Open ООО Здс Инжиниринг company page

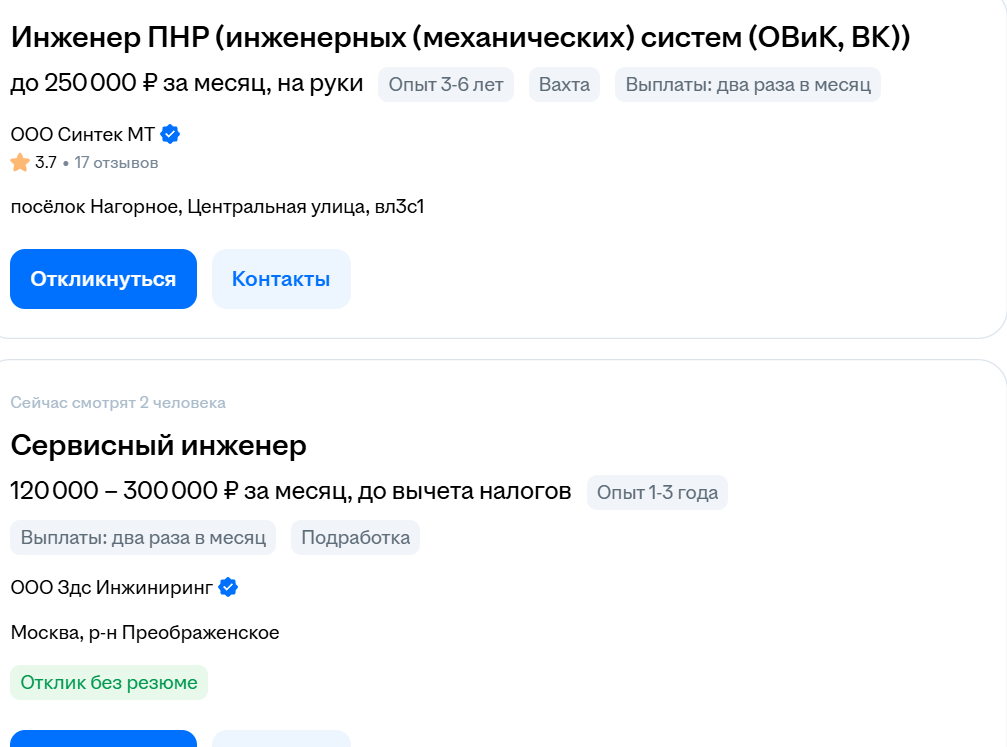click(112, 587)
